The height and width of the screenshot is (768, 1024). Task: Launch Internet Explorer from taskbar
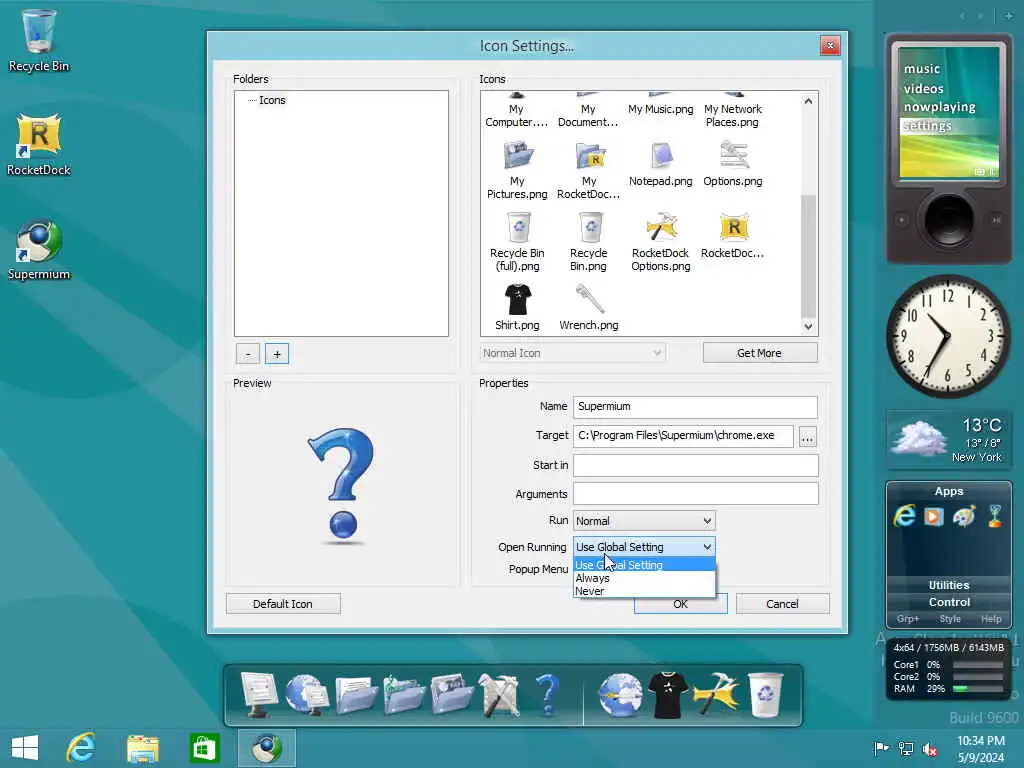81,748
